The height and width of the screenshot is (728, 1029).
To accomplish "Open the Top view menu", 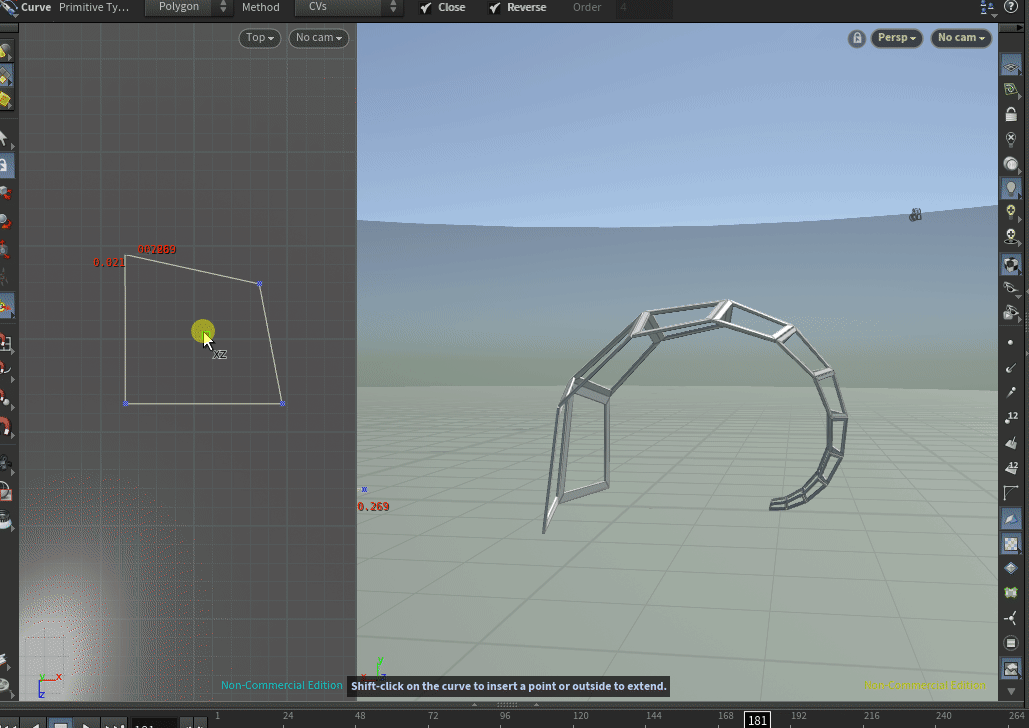I will click(x=260, y=38).
